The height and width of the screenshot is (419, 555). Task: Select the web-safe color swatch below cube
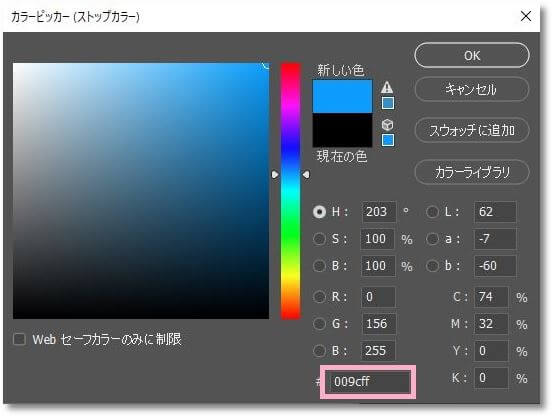click(x=388, y=140)
